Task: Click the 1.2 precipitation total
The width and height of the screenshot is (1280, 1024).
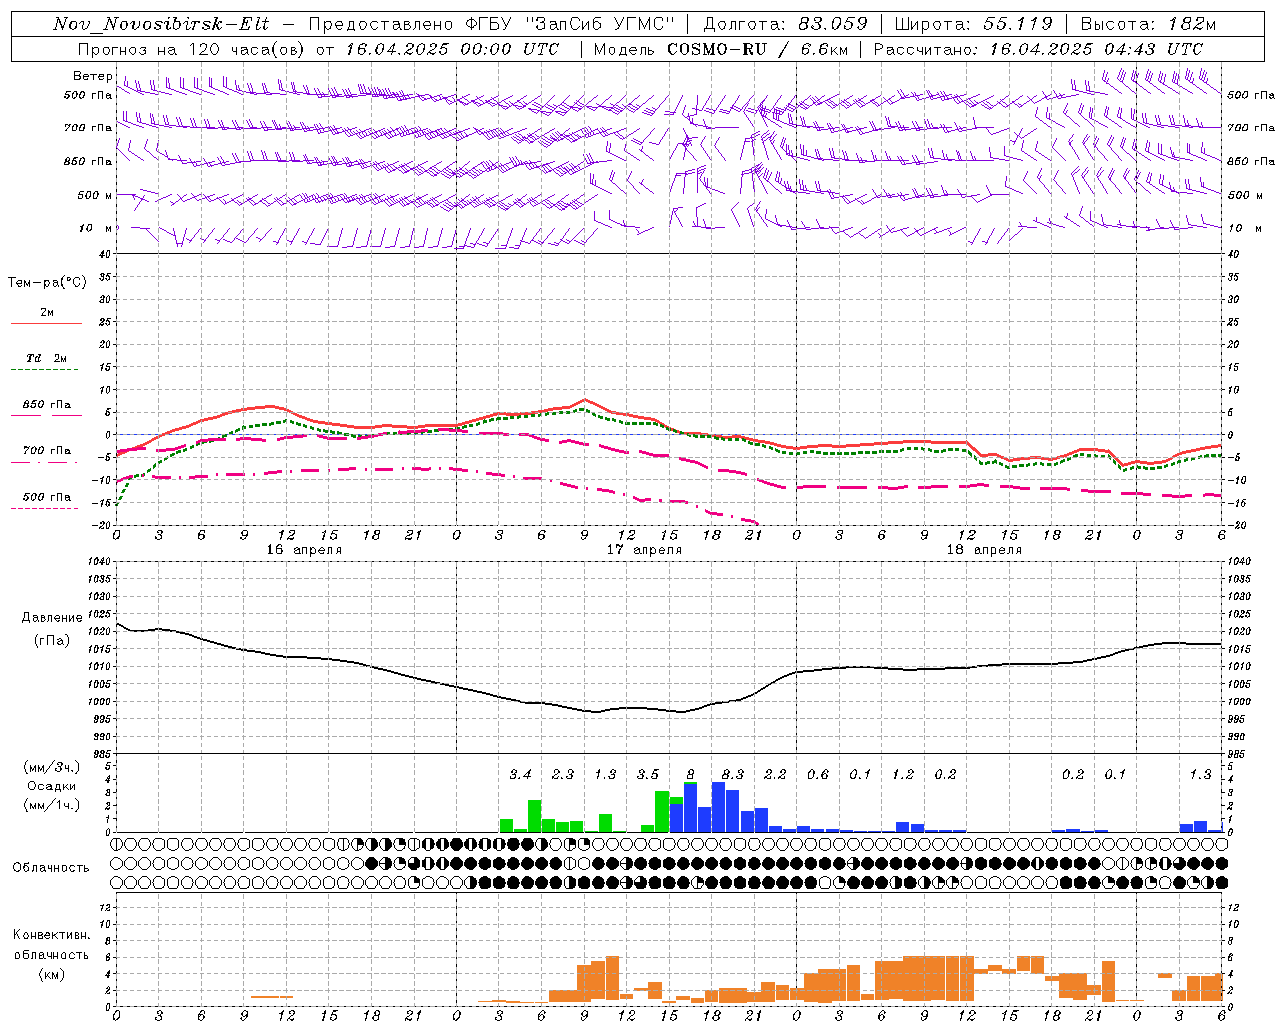Action: point(903,774)
